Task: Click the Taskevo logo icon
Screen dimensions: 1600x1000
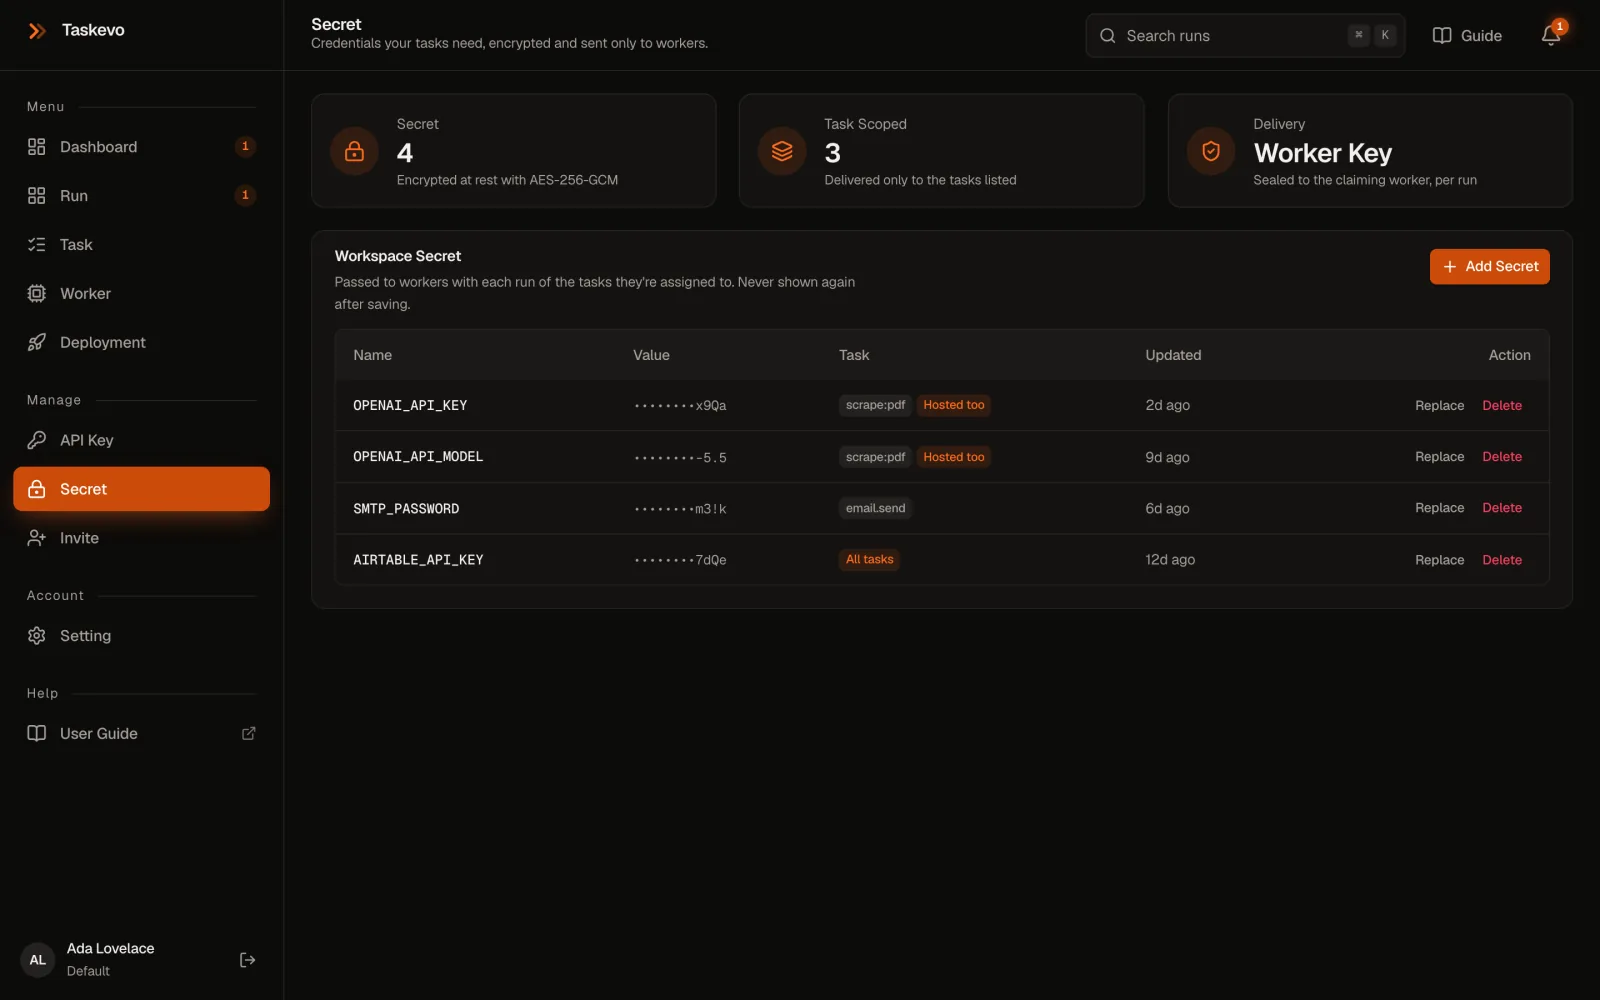Action: click(x=37, y=31)
